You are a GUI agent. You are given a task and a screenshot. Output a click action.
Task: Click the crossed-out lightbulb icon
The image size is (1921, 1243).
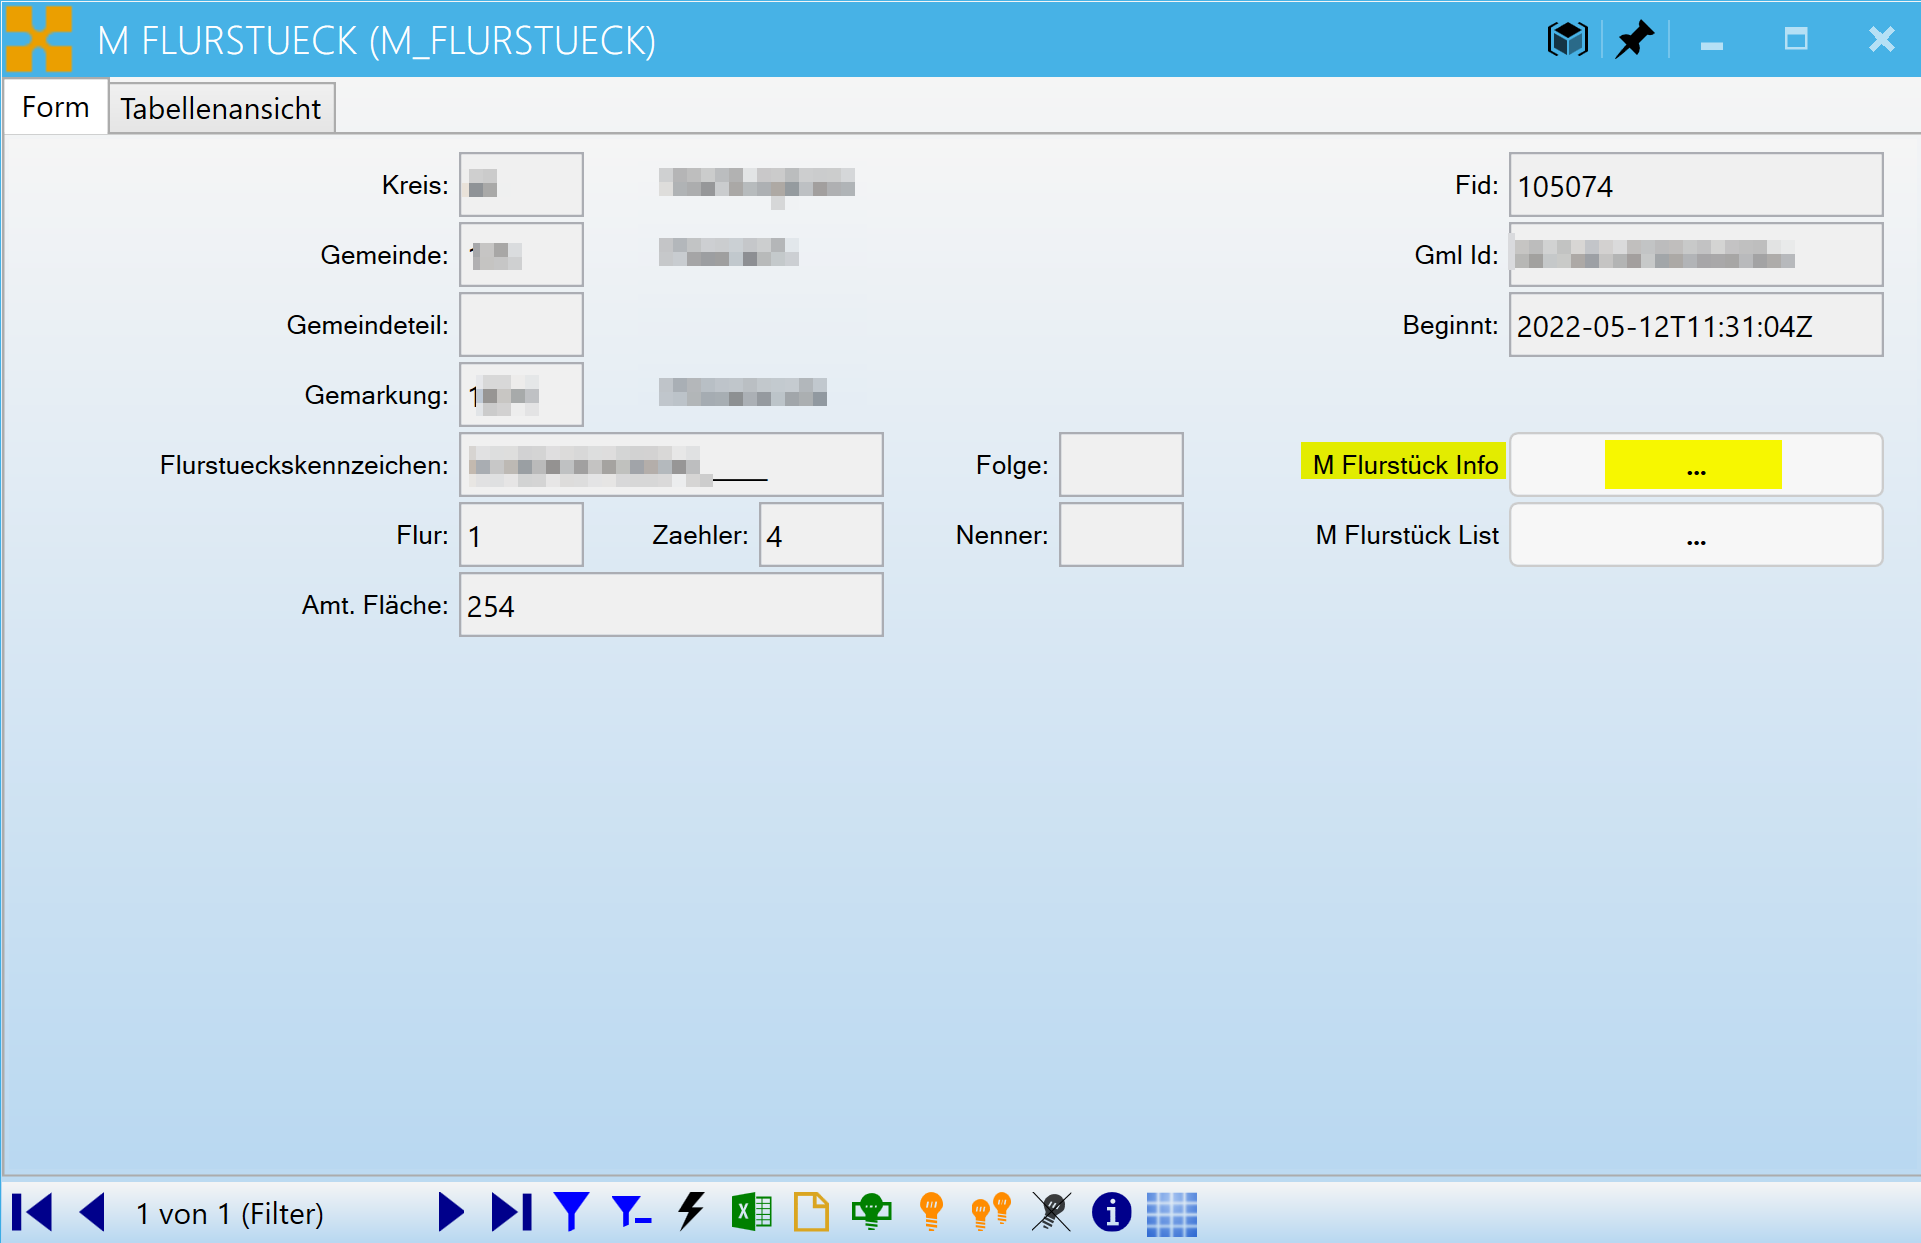point(1051,1212)
